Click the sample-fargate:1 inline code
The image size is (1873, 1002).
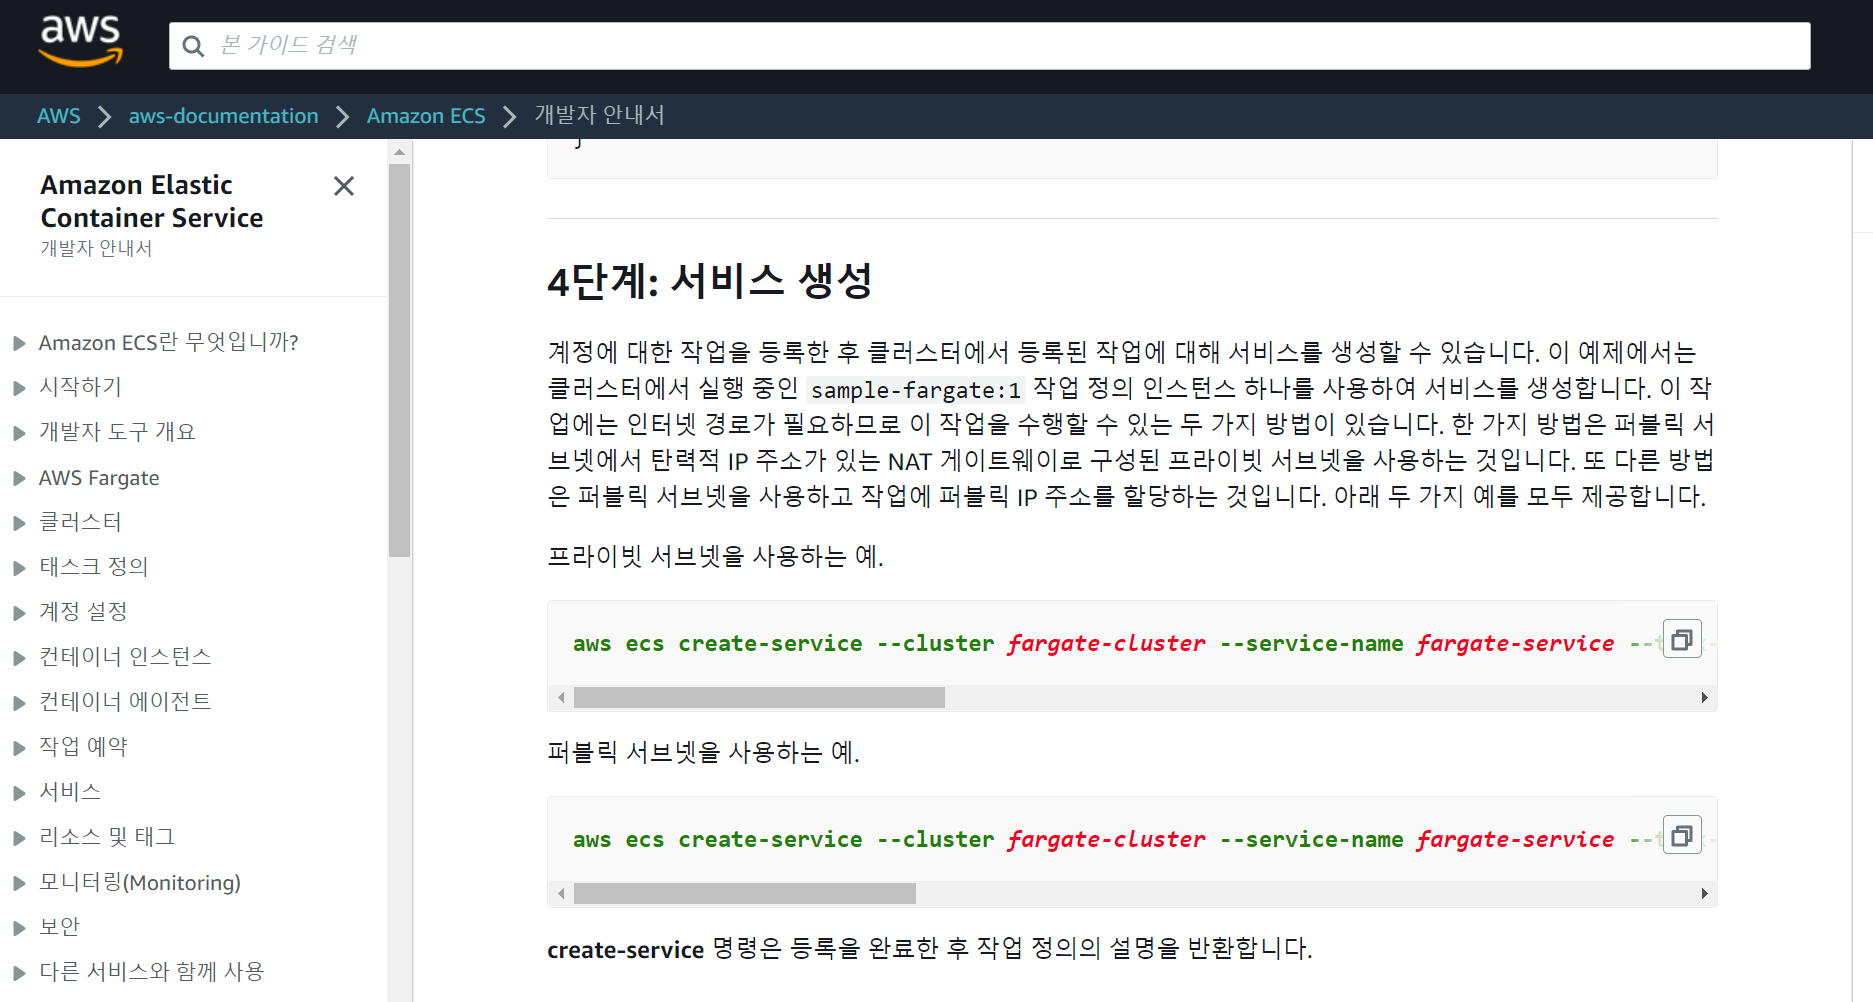(916, 390)
